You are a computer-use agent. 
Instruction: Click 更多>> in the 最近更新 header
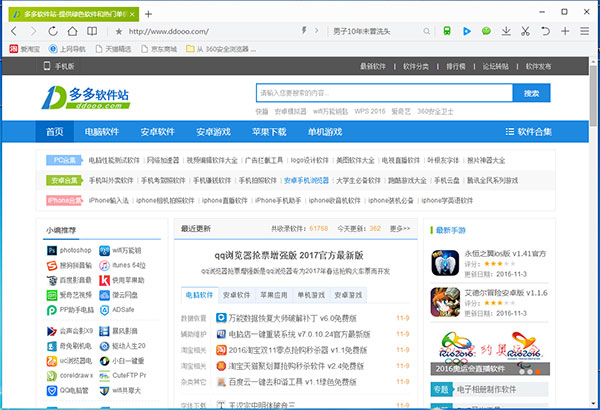pyautogui.click(x=400, y=229)
